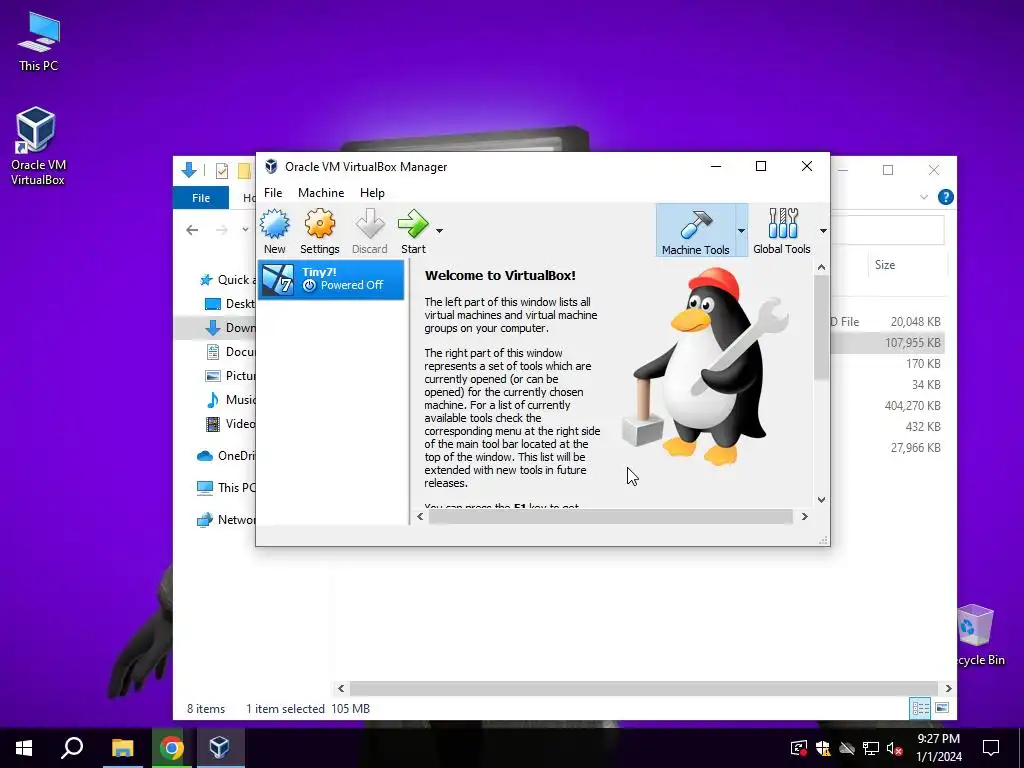Click the welcome pane horizontal scrollbar track
The image size is (1024, 768).
click(611, 517)
